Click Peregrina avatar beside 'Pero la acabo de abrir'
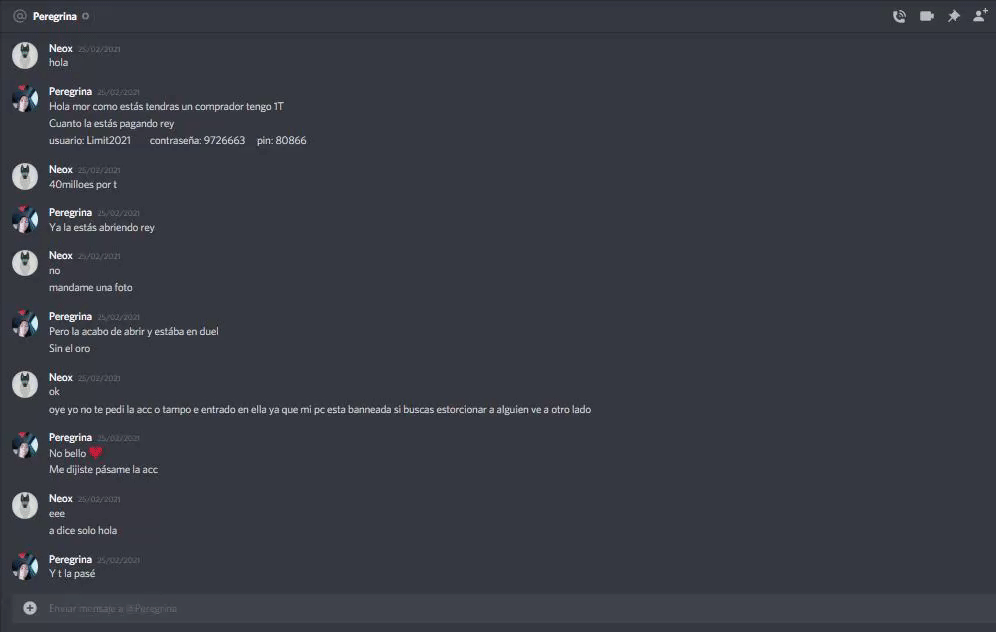Viewport: 996px width, 632px height. pyautogui.click(x=25, y=324)
